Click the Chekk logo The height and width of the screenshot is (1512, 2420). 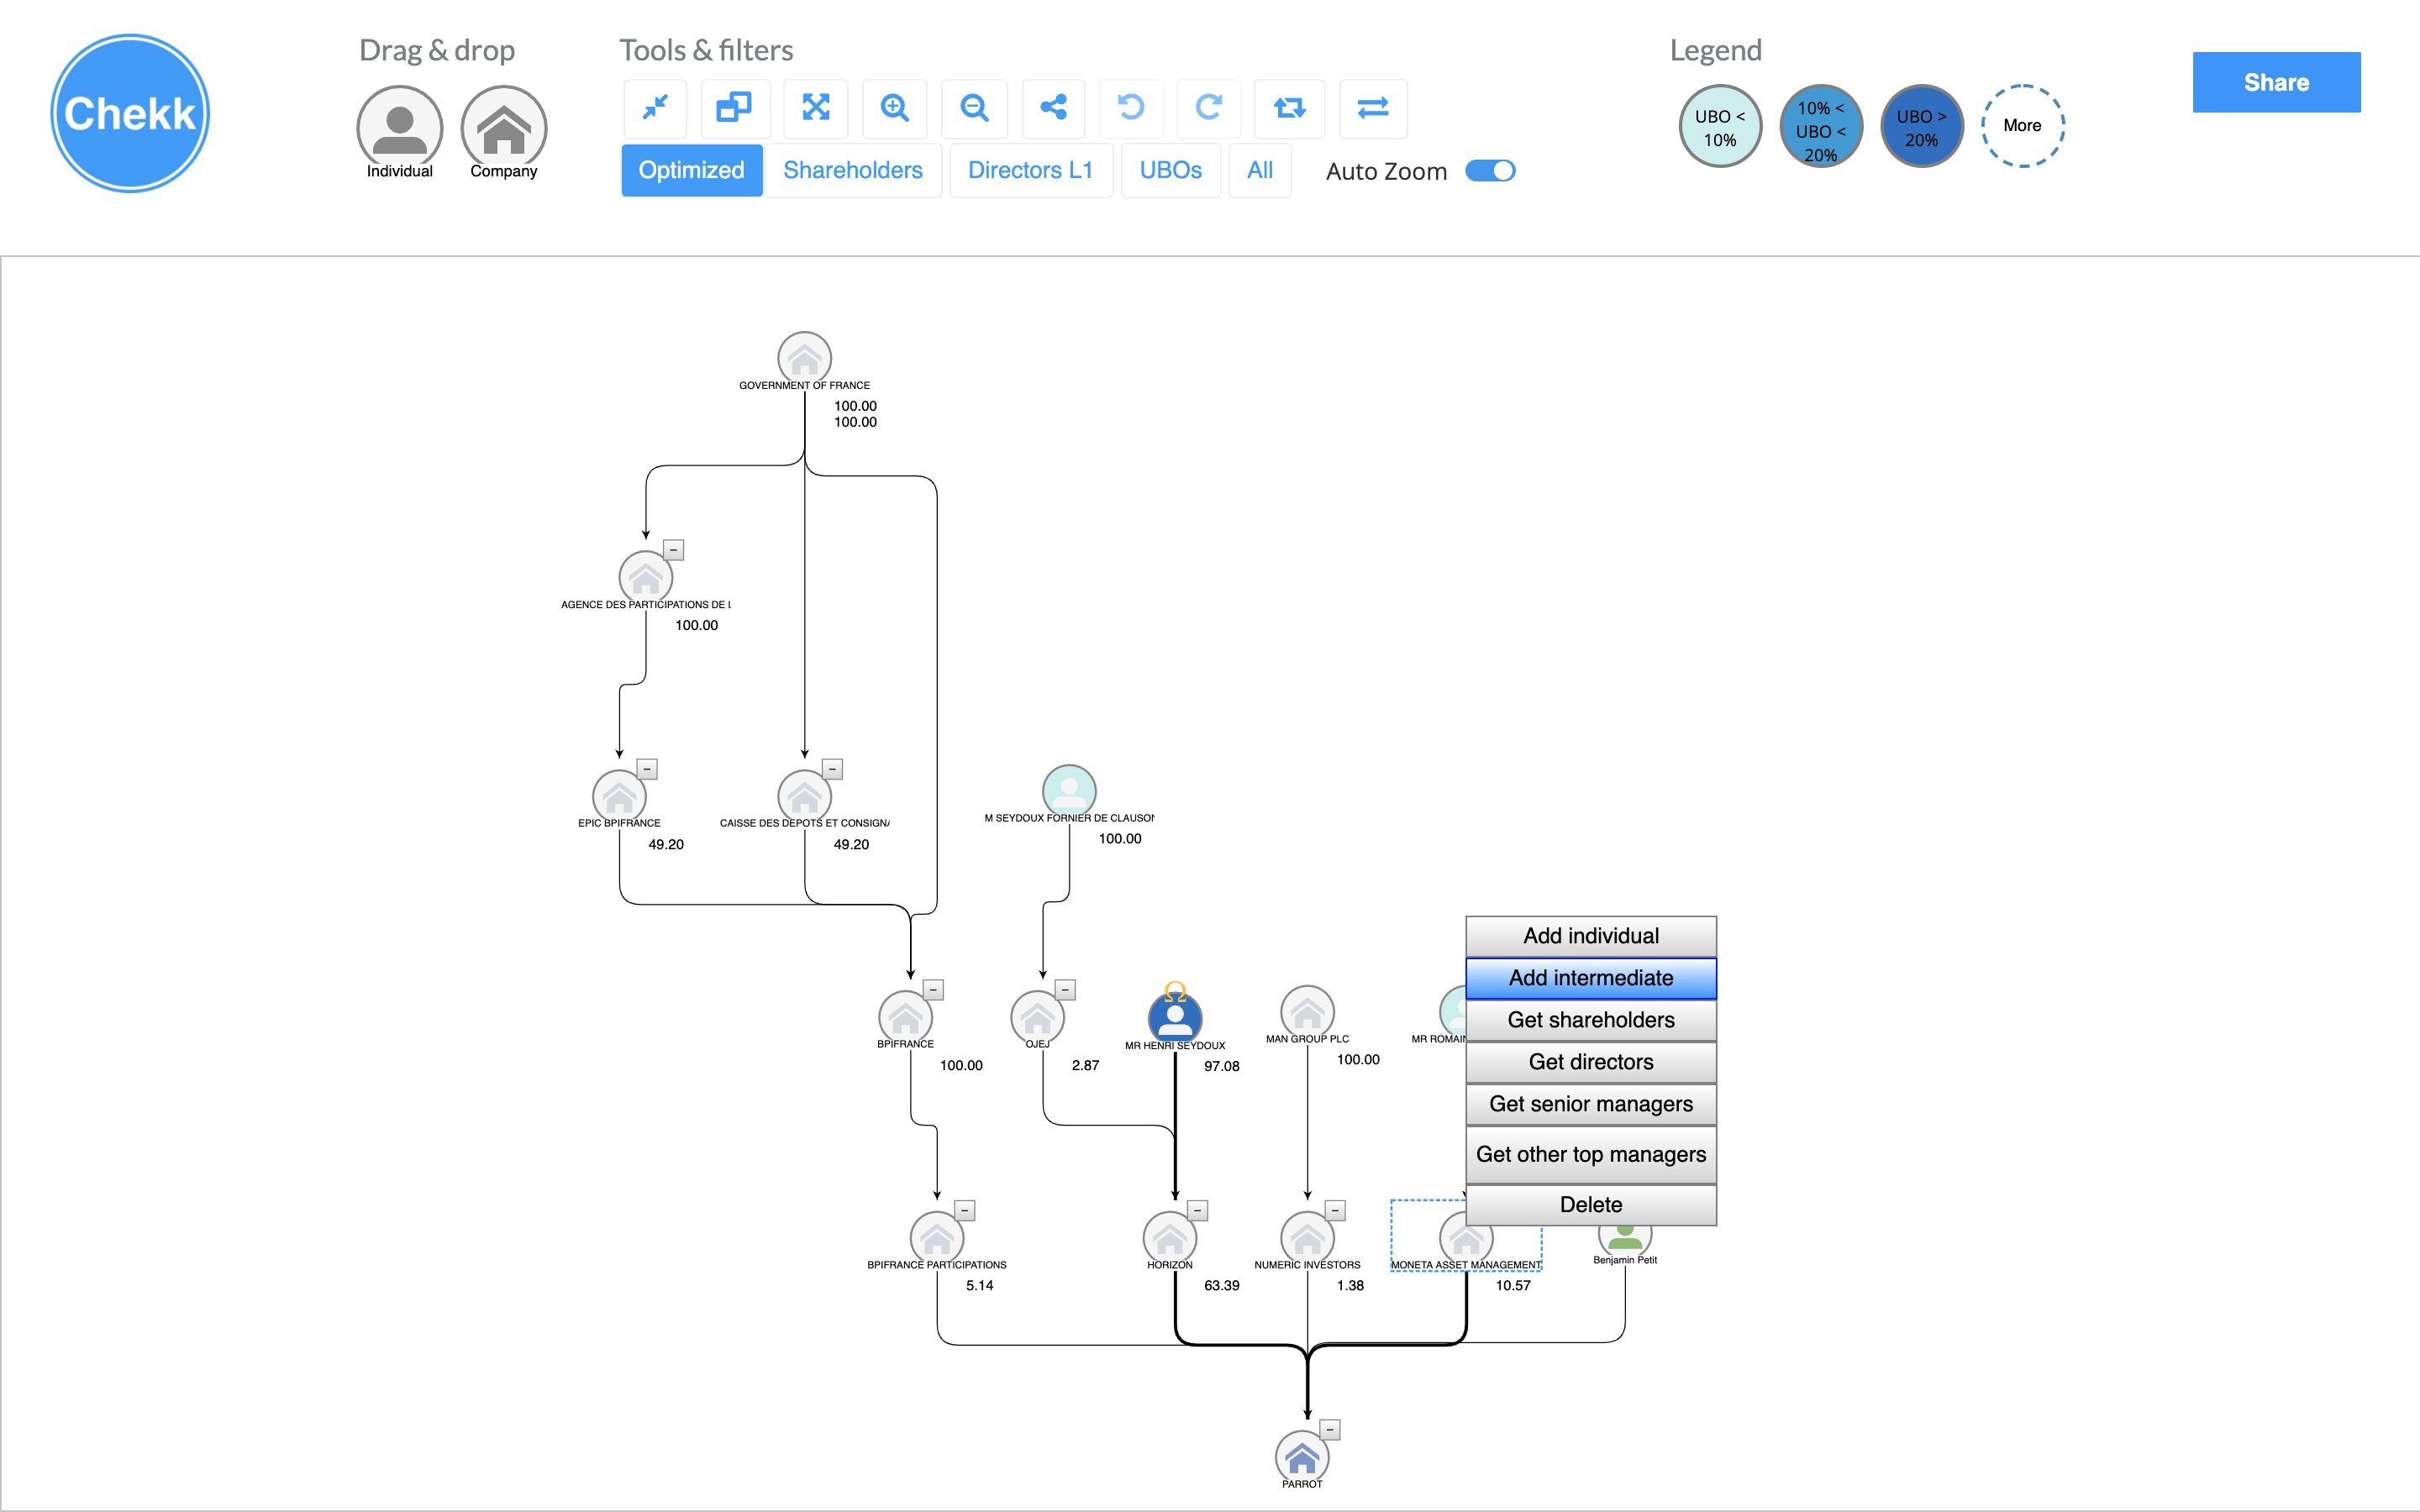click(130, 113)
